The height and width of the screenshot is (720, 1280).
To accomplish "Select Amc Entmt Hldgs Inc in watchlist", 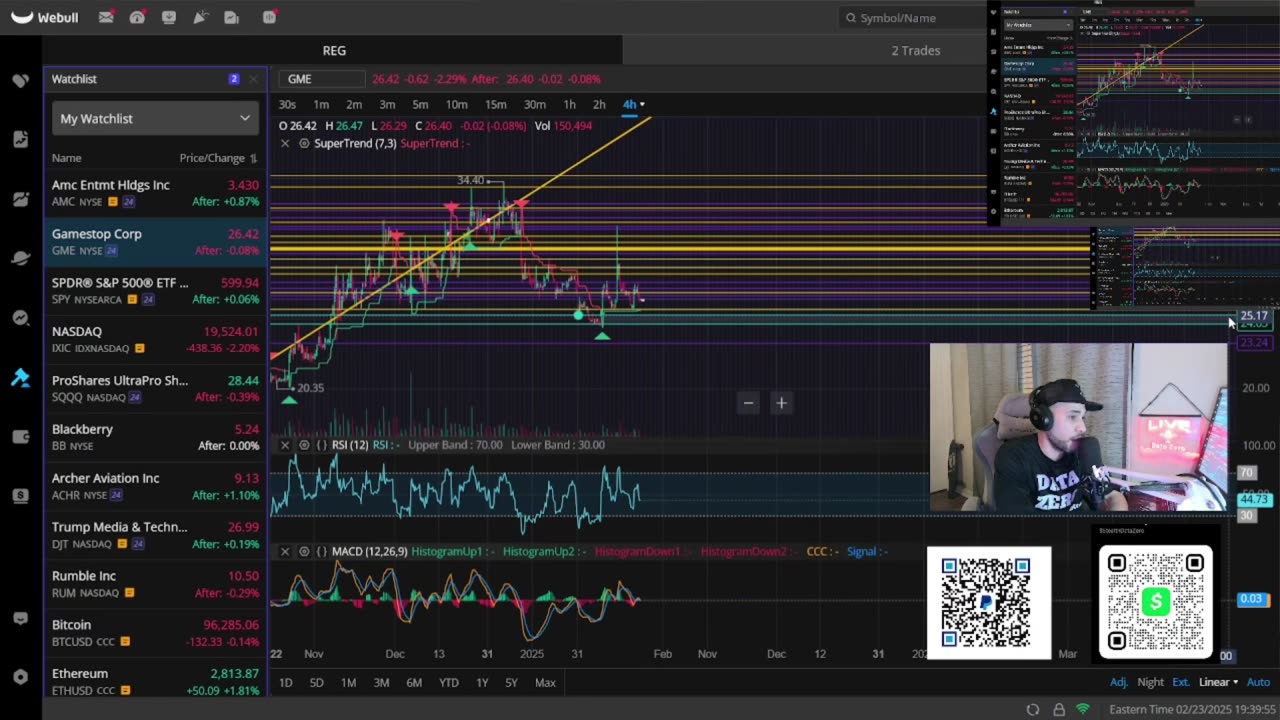I will pyautogui.click(x=155, y=193).
